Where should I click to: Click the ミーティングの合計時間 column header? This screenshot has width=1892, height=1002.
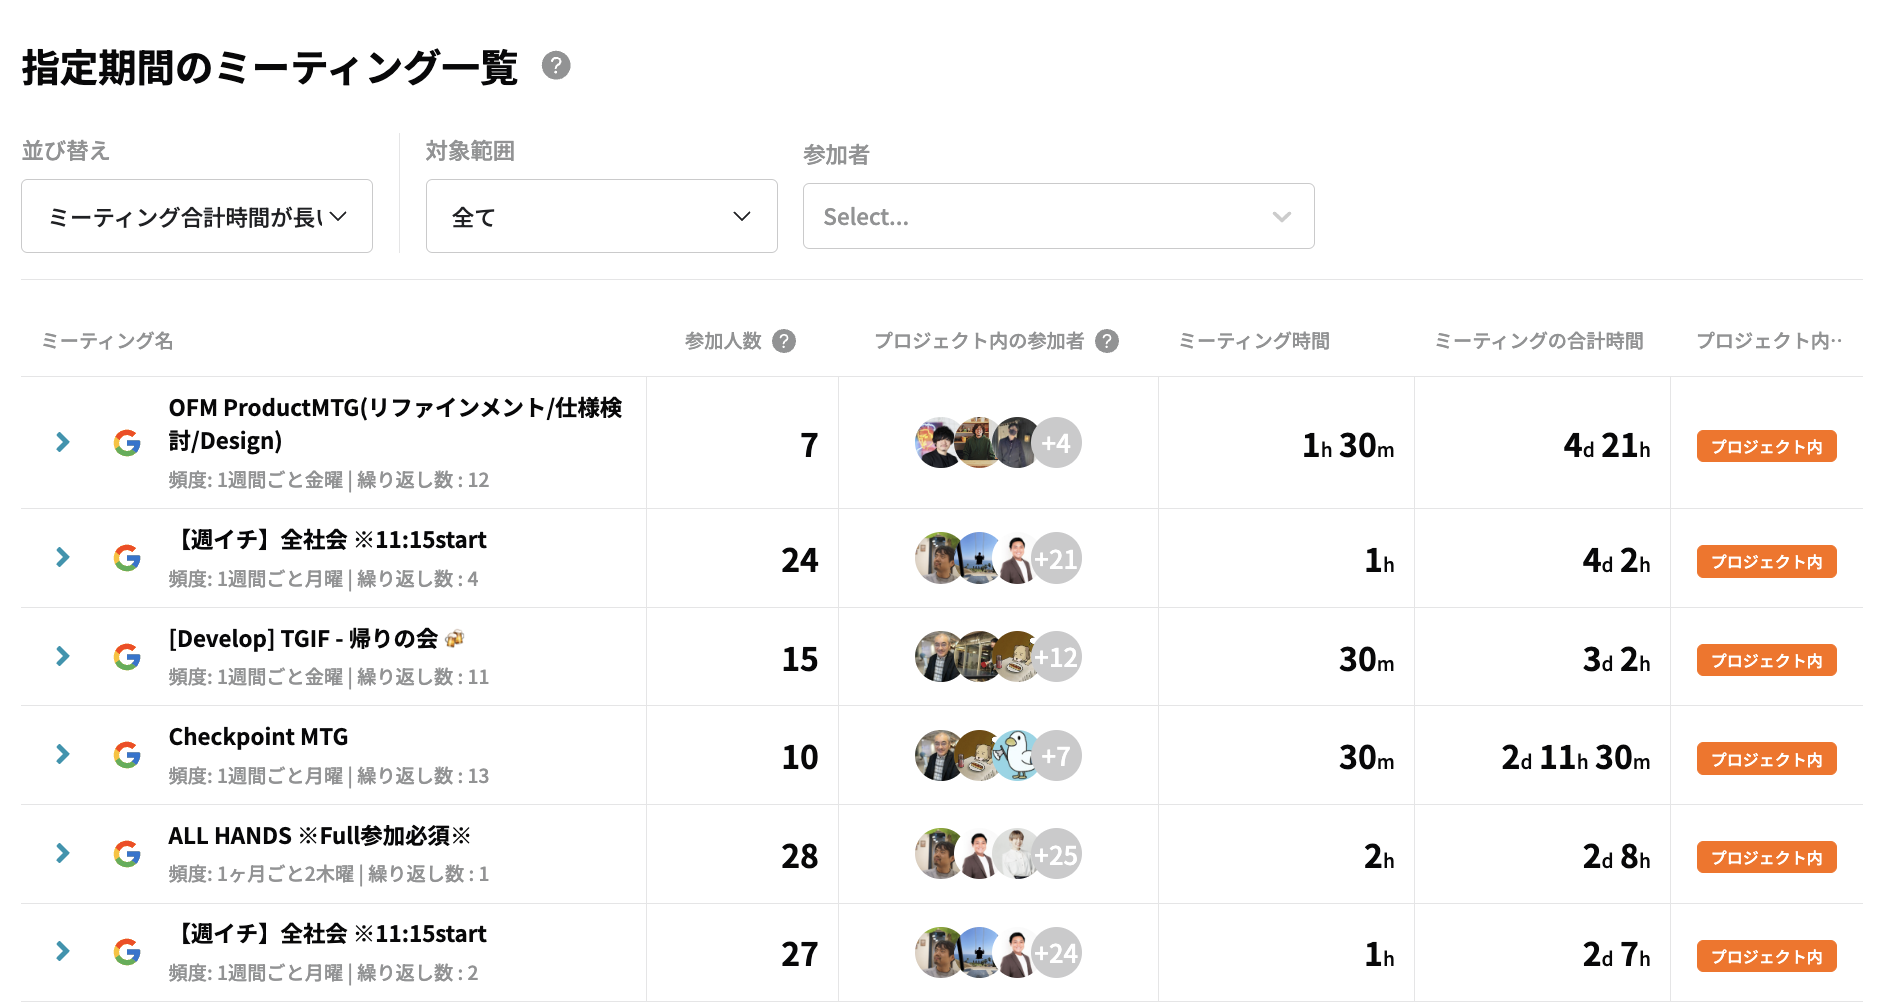click(x=1538, y=341)
